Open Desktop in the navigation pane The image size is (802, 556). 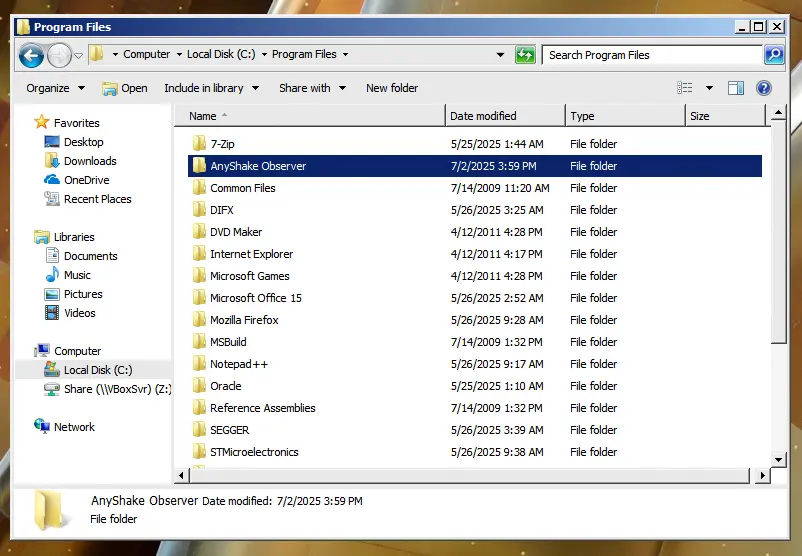74,142
